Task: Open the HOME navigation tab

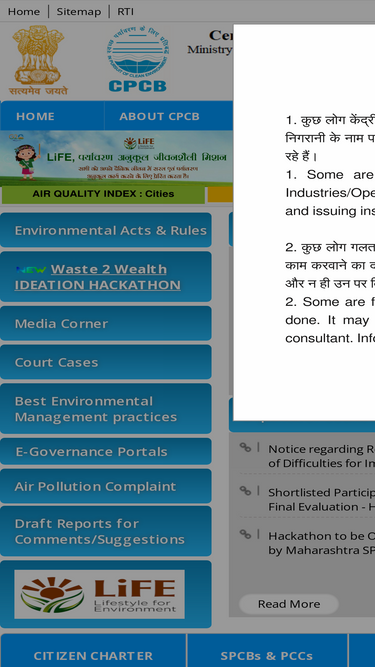Action: [35, 116]
